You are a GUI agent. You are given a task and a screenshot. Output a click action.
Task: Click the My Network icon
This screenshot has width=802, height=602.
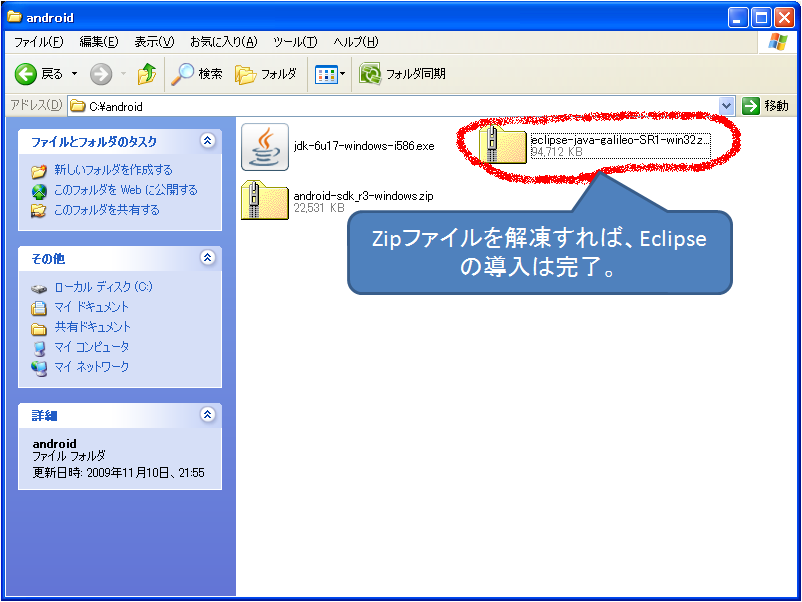(39, 368)
